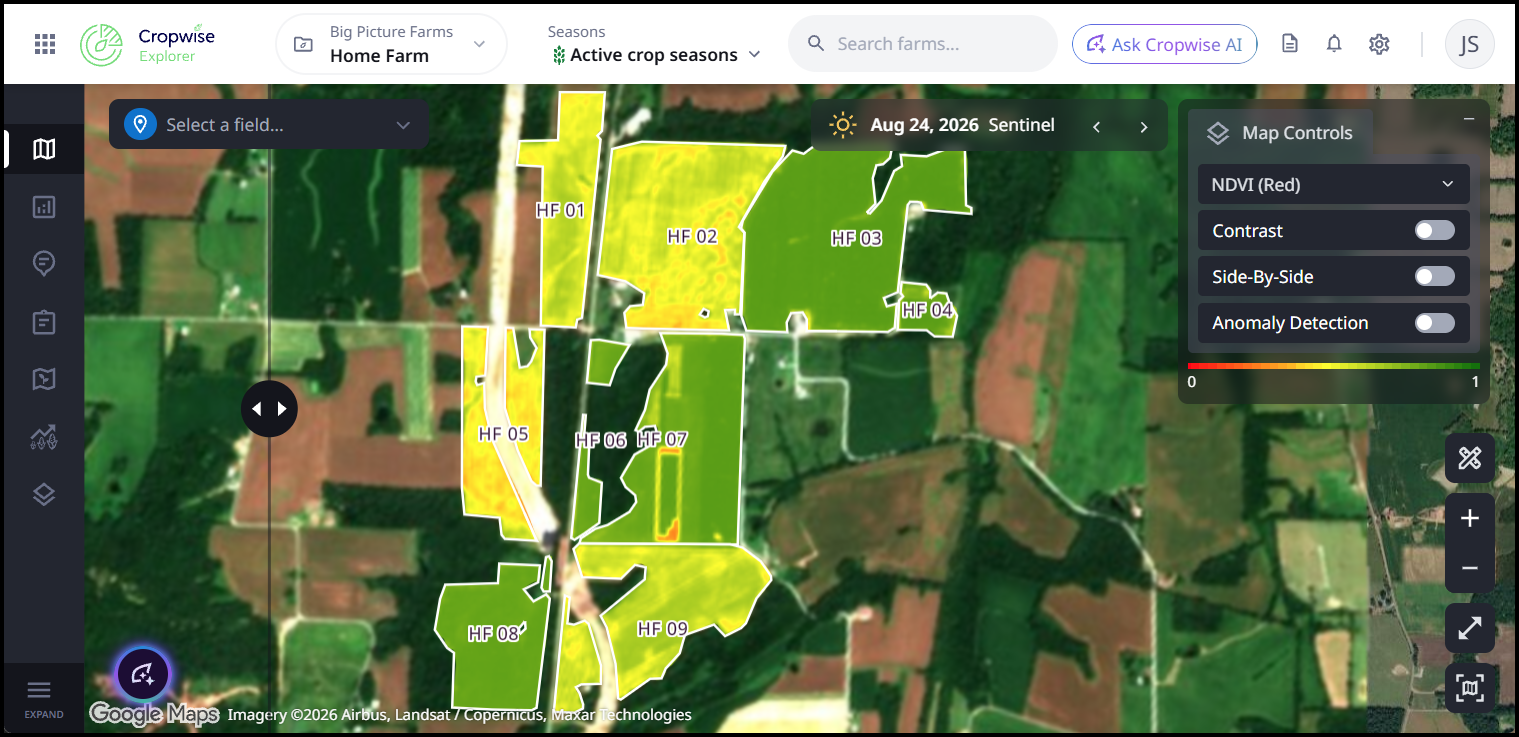This screenshot has width=1519, height=737.
Task: Open the notifications bell
Action: 1334,44
